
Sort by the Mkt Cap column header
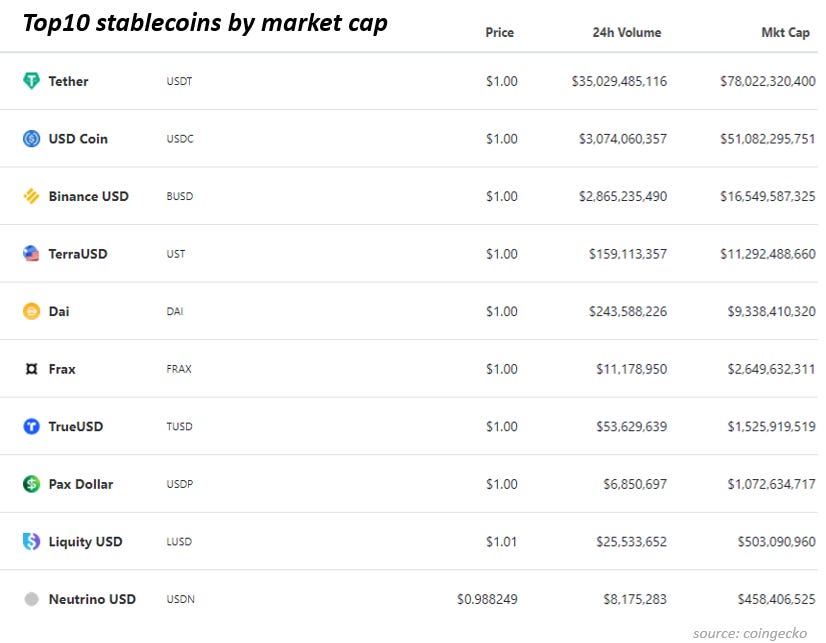[785, 33]
